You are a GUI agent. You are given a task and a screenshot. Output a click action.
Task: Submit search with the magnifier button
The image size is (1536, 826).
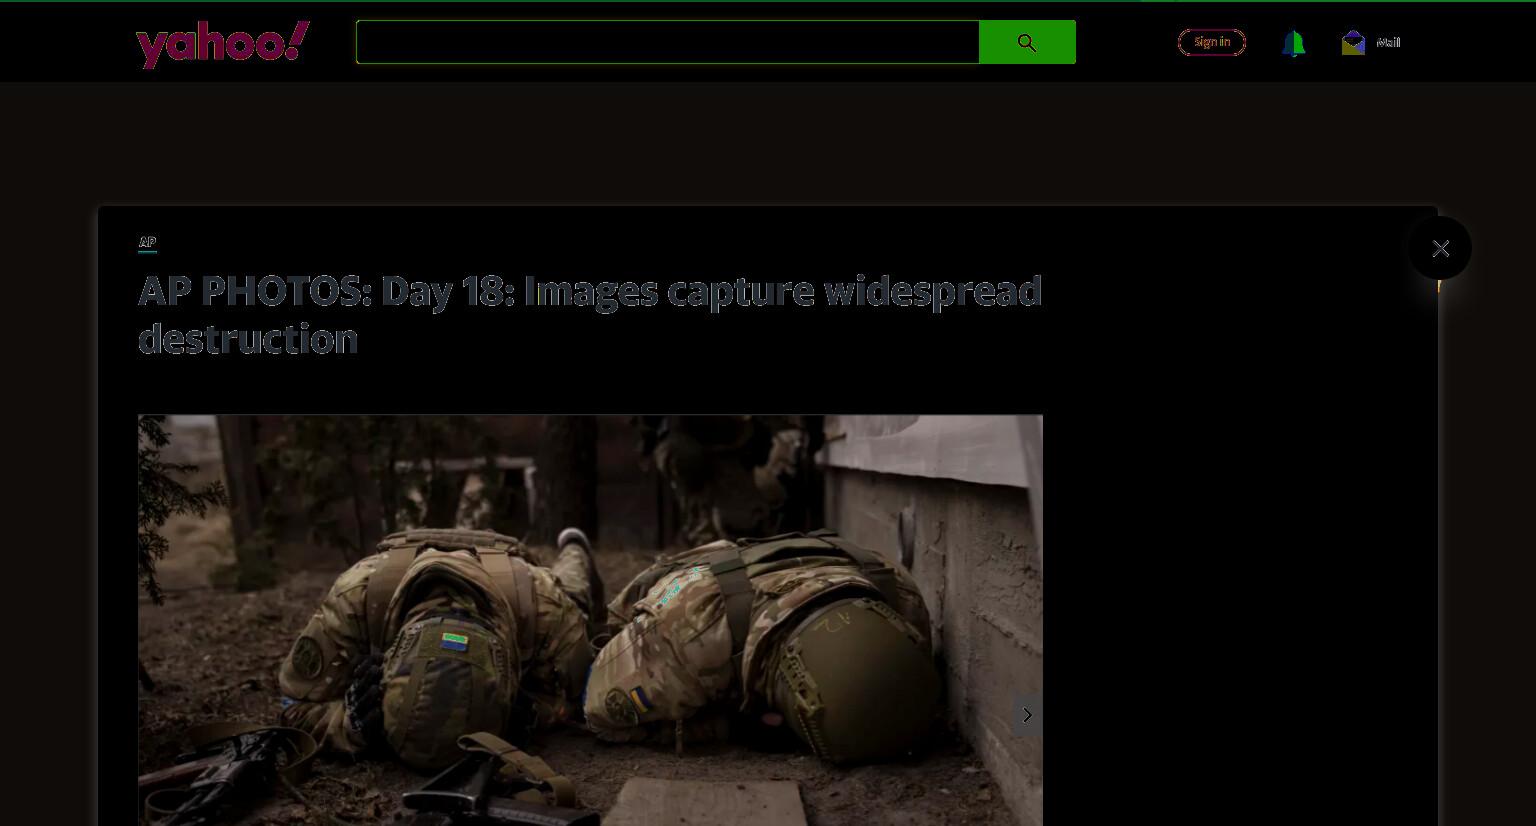1027,42
